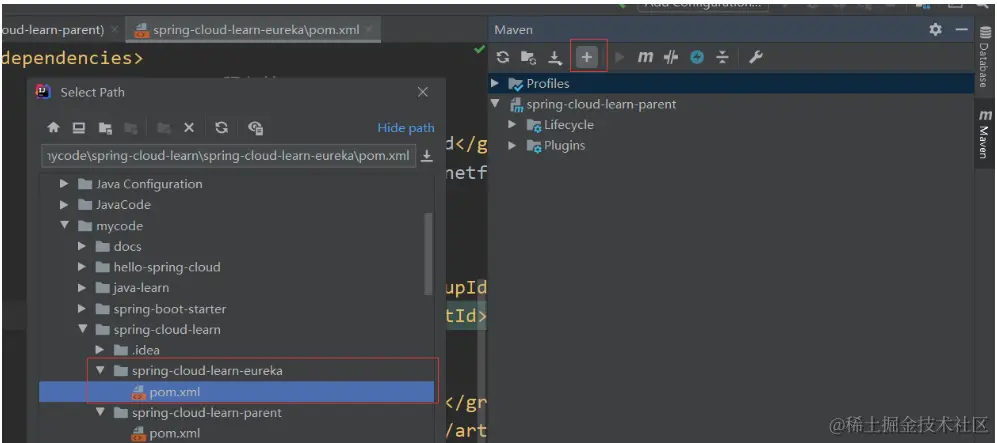Expand Profiles node in Maven panel
The height and width of the screenshot is (443, 997).
pos(495,83)
